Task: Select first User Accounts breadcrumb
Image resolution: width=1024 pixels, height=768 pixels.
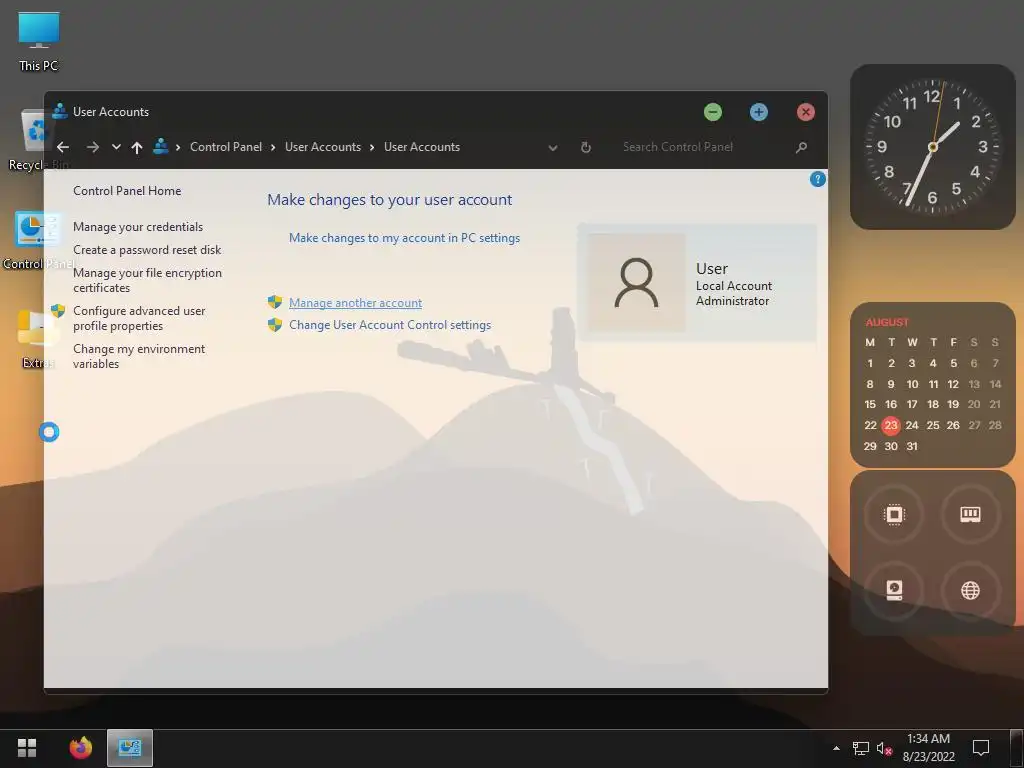Action: click(x=323, y=147)
